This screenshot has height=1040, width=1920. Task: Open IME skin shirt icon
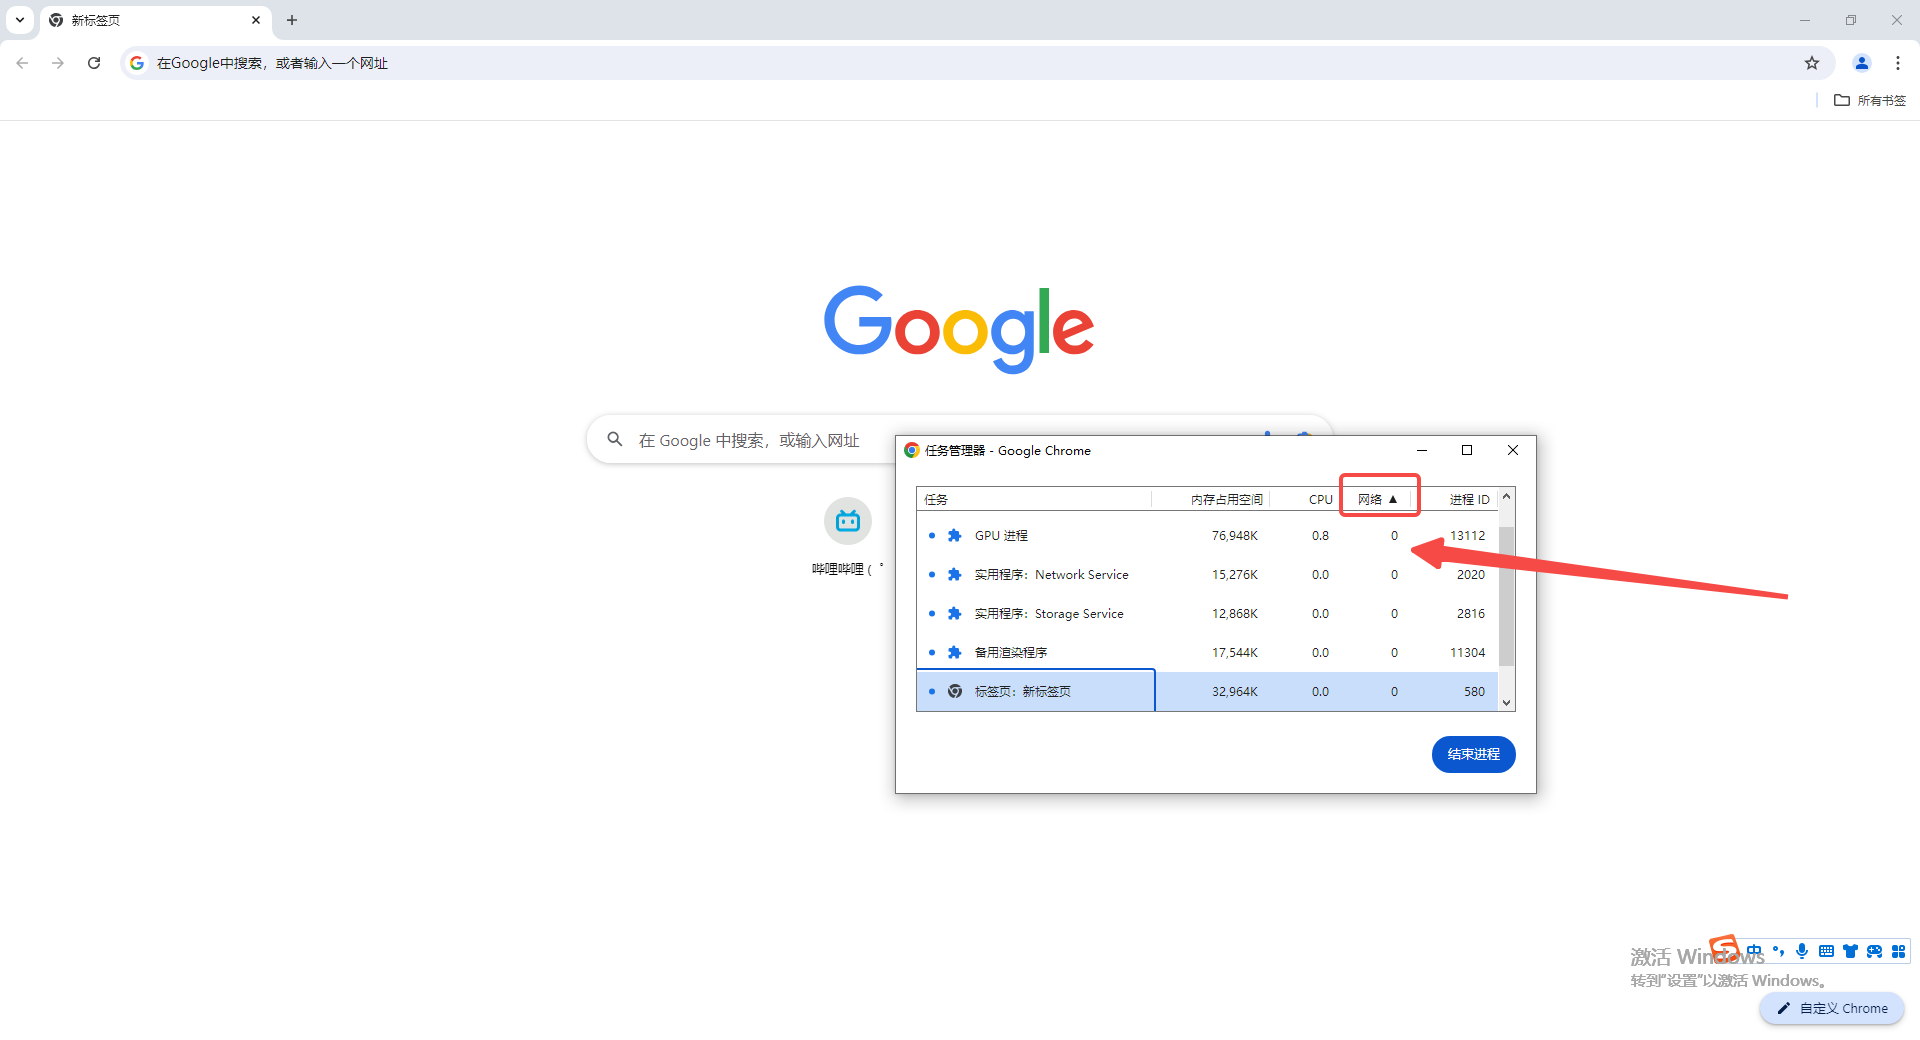(x=1850, y=951)
